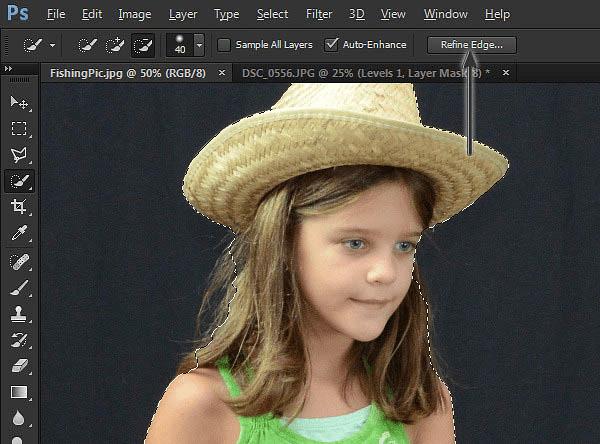Select the Eraser tool
The image size is (600, 444).
point(19,366)
